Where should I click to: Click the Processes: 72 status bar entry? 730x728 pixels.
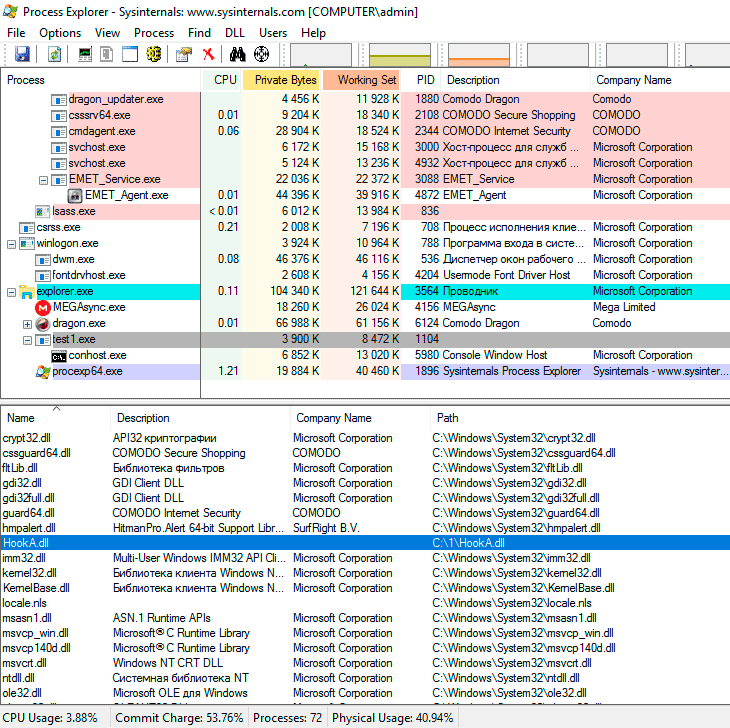click(x=287, y=718)
